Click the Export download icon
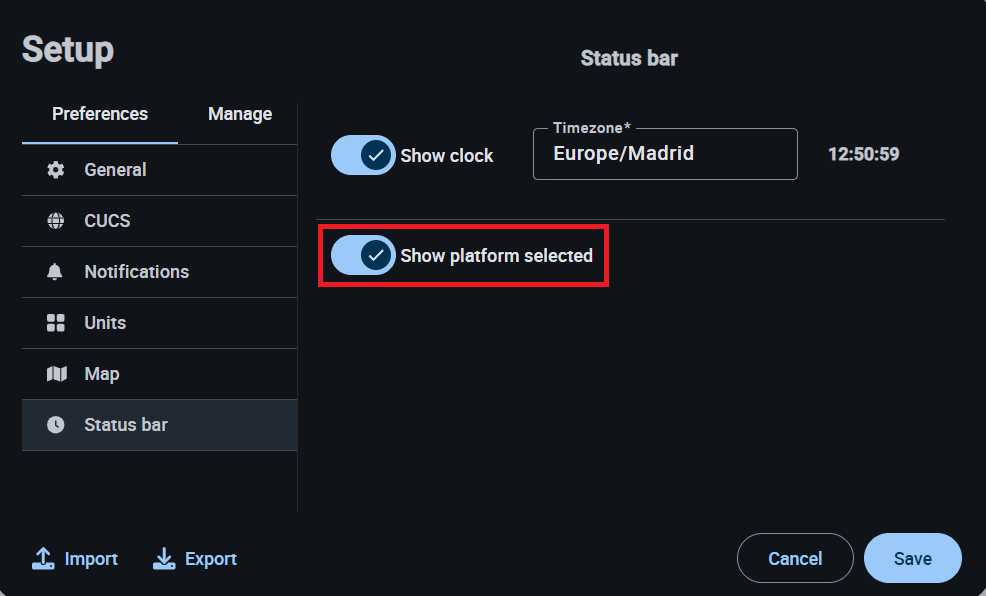The image size is (986, 596). 164,559
